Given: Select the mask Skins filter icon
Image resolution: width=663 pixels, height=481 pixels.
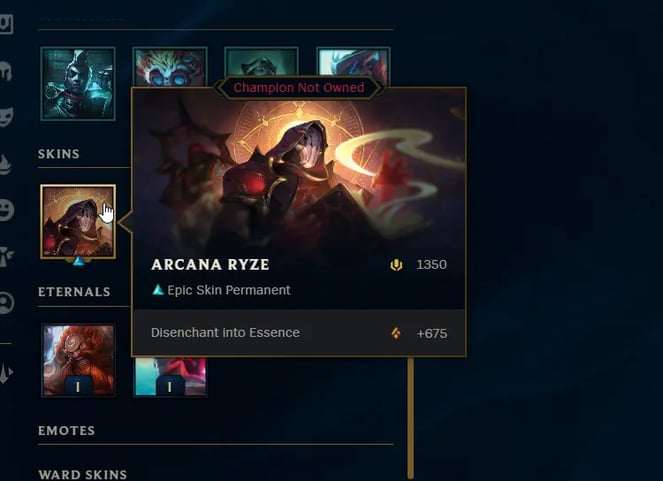Looking at the screenshot, I should tap(6, 117).
